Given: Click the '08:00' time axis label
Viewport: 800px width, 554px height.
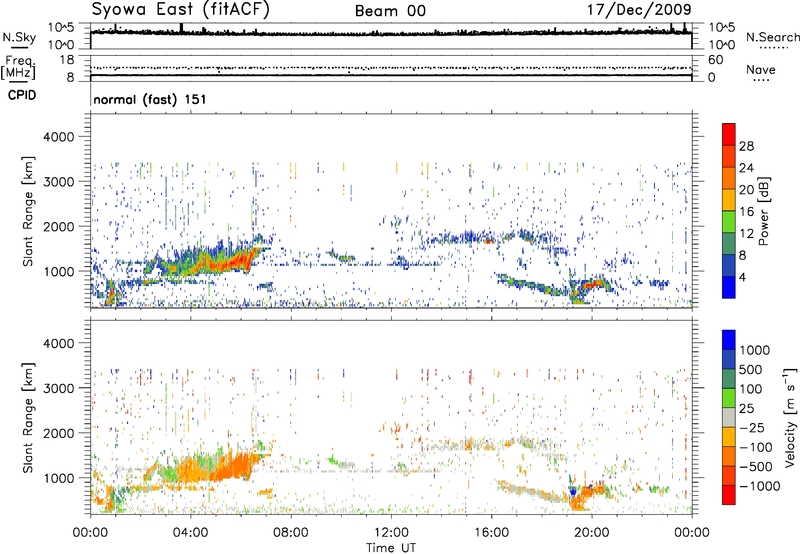Looking at the screenshot, I should click(x=291, y=533).
